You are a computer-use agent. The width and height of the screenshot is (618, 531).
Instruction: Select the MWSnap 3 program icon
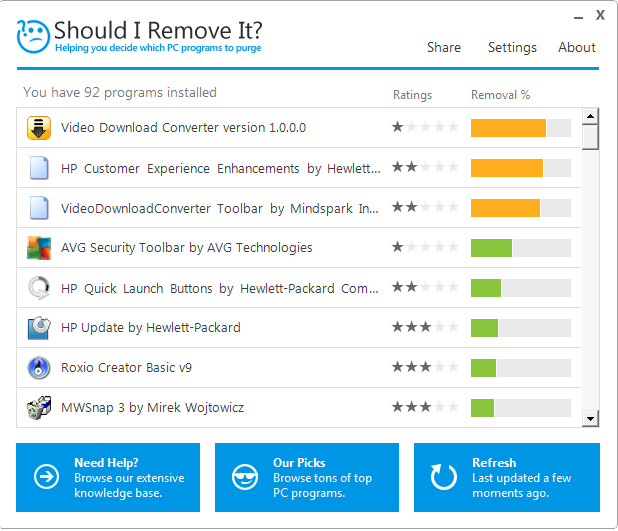pyautogui.click(x=39, y=408)
